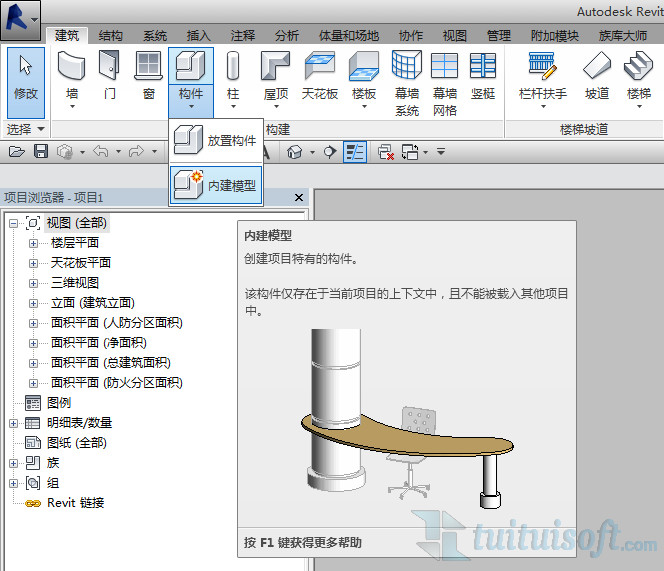Select the 竖梃 (Mullion) tool

[x=483, y=76]
